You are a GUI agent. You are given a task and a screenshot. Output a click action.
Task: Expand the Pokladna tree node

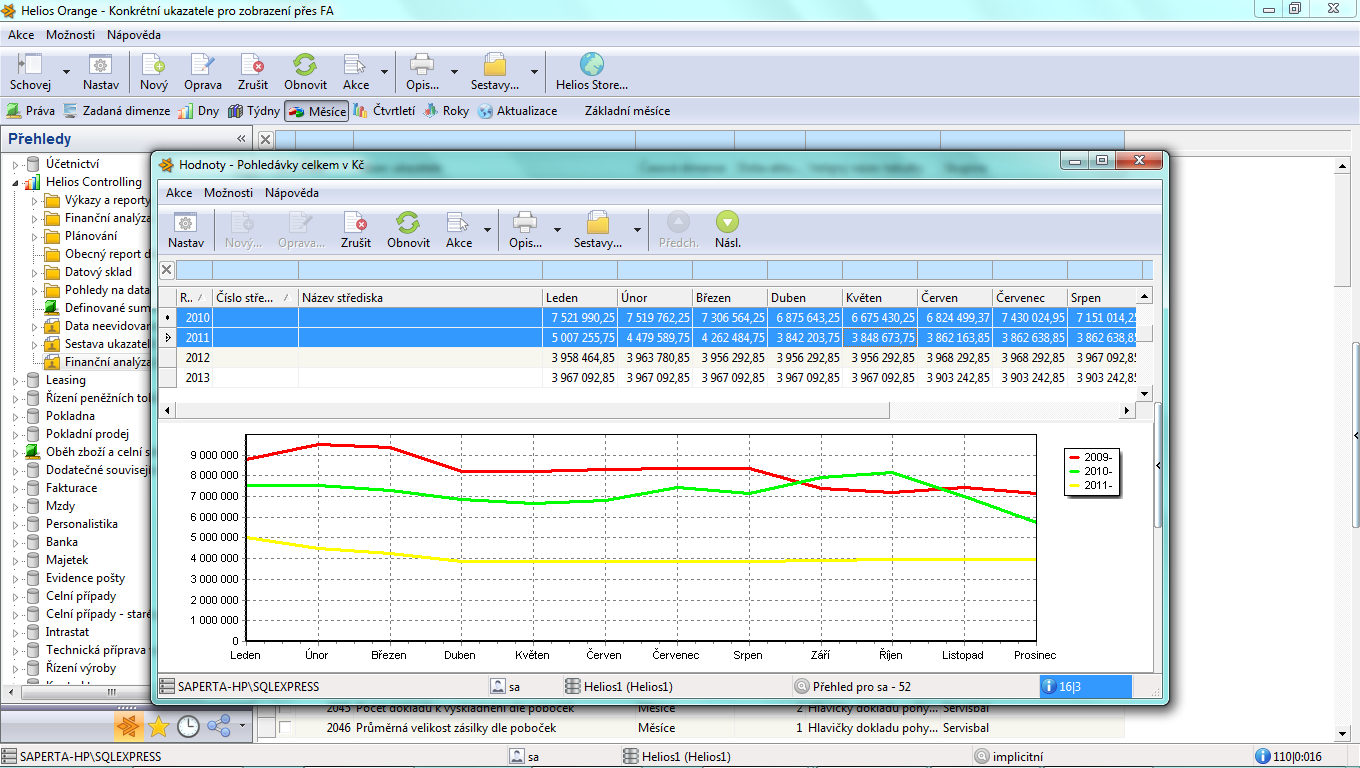[x=15, y=416]
